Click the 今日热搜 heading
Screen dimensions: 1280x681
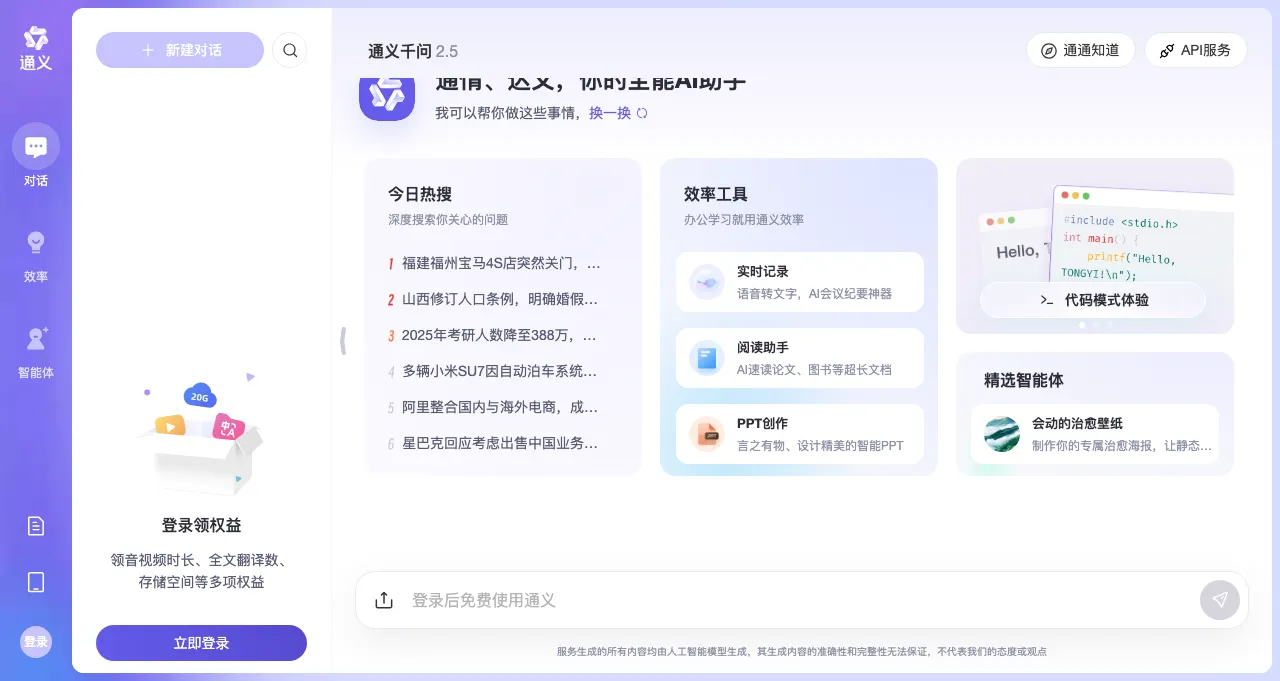click(x=420, y=194)
